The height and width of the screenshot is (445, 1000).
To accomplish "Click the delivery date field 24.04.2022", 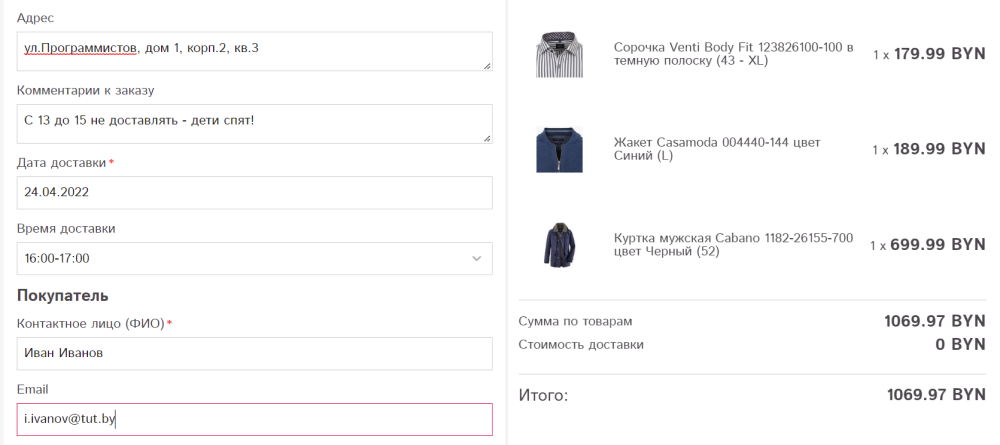I will pos(254,193).
